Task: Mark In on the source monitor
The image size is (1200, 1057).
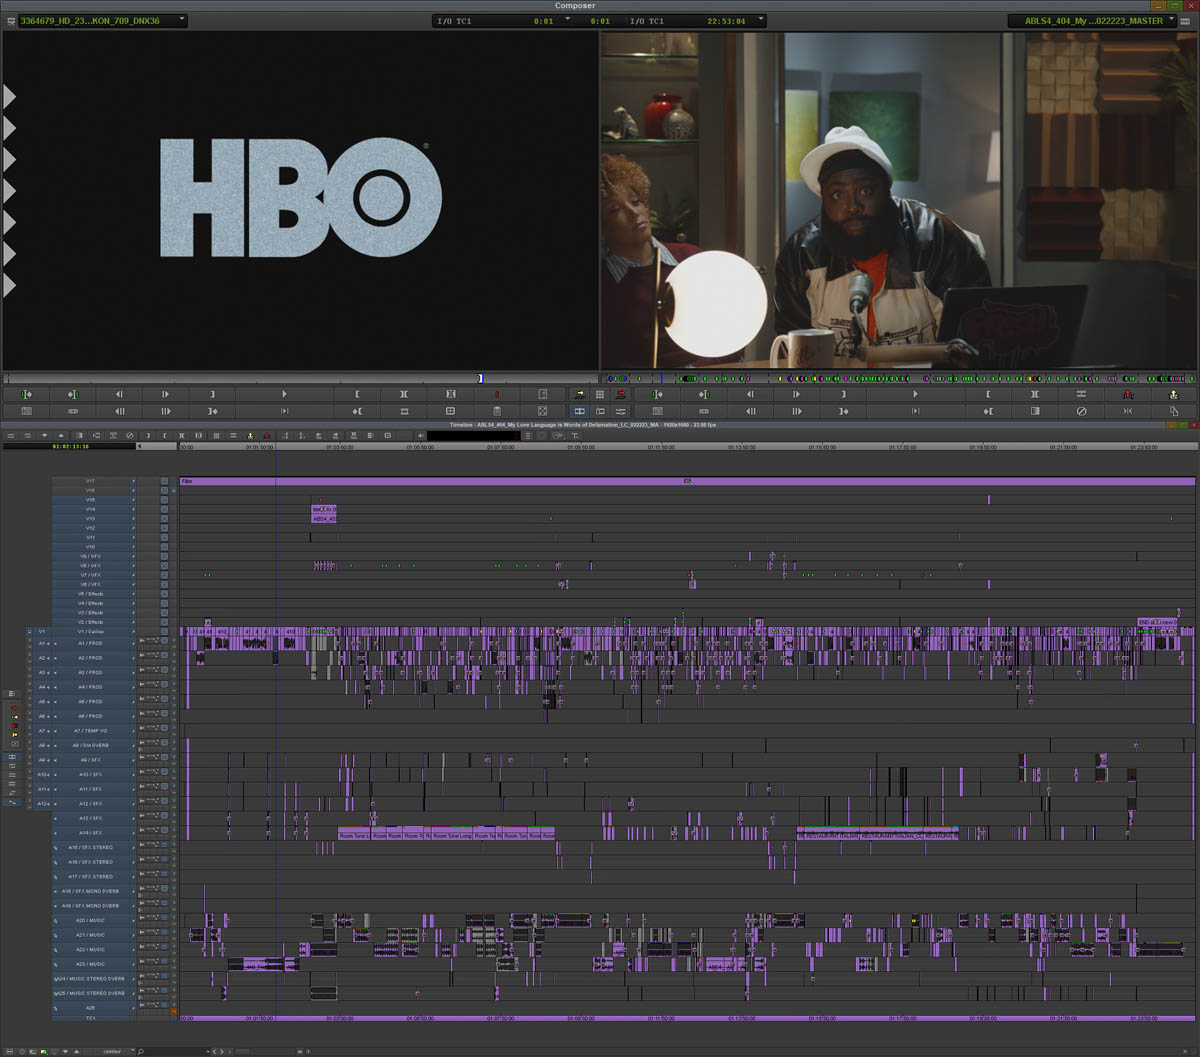Action: coord(357,394)
